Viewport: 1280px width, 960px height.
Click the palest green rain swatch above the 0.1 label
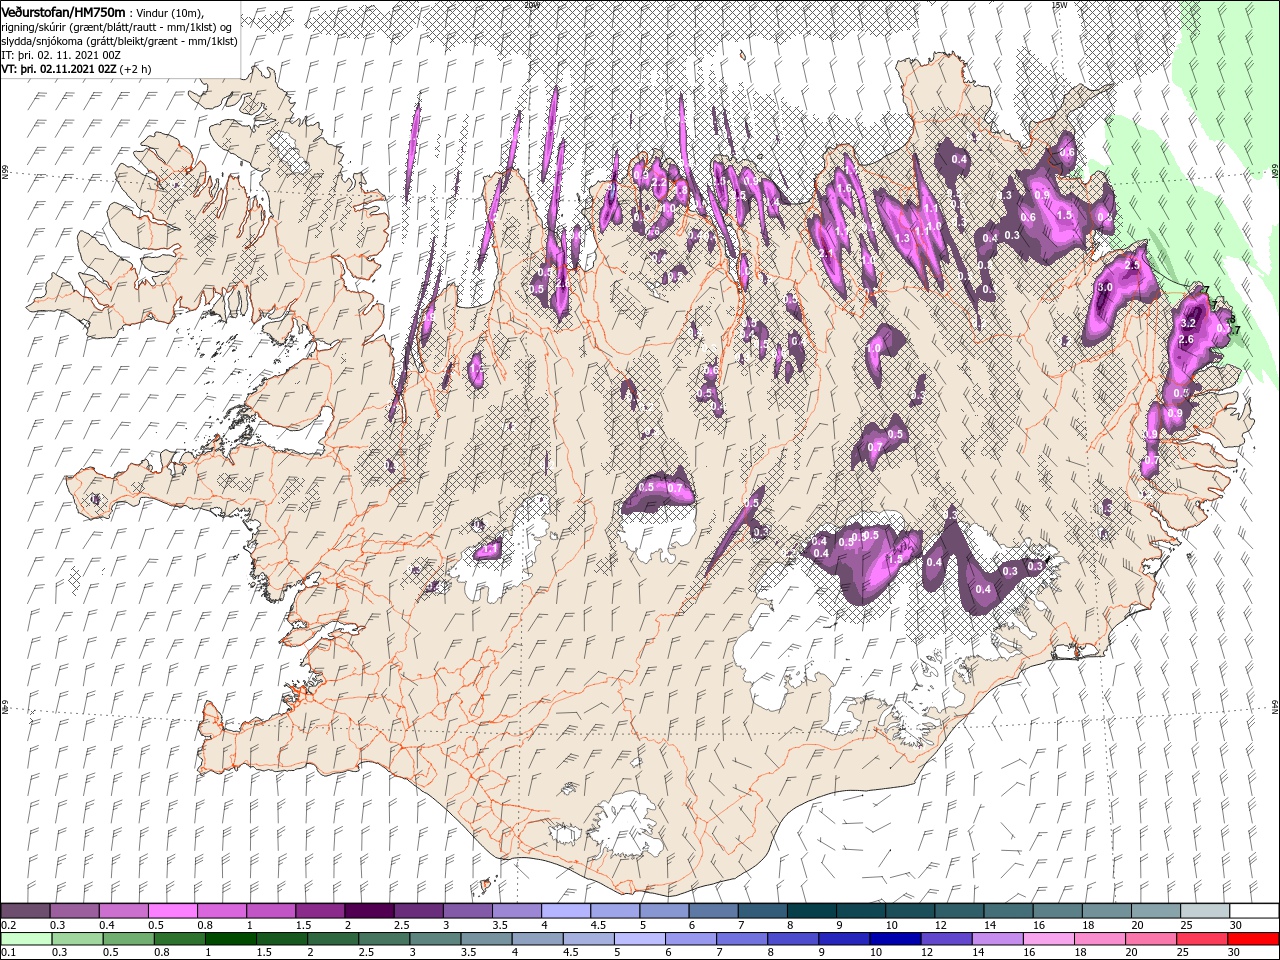tap(27, 938)
